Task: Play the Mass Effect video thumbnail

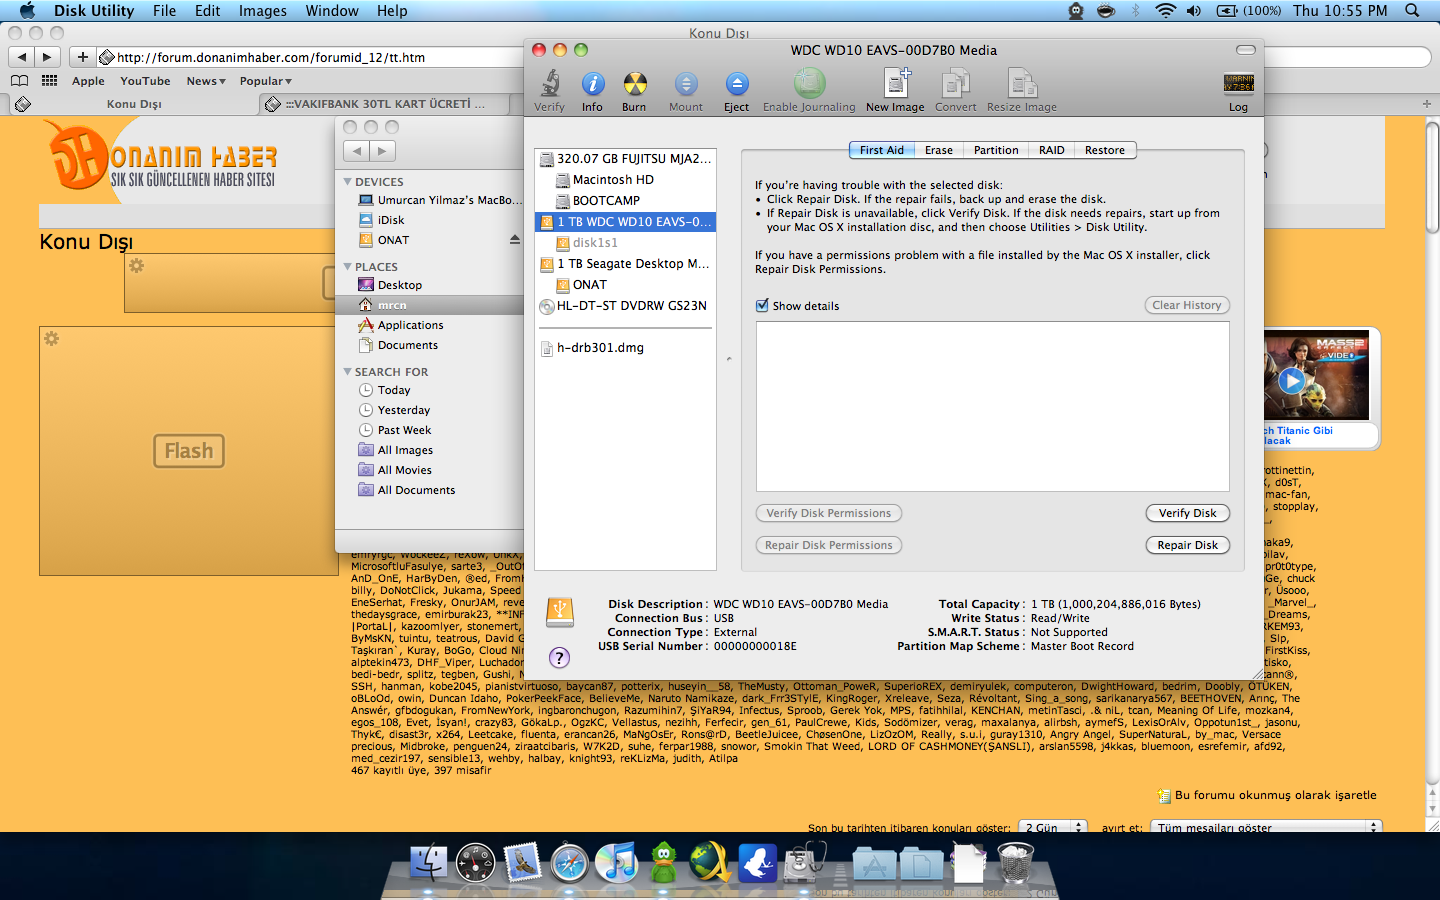Action: (1292, 380)
